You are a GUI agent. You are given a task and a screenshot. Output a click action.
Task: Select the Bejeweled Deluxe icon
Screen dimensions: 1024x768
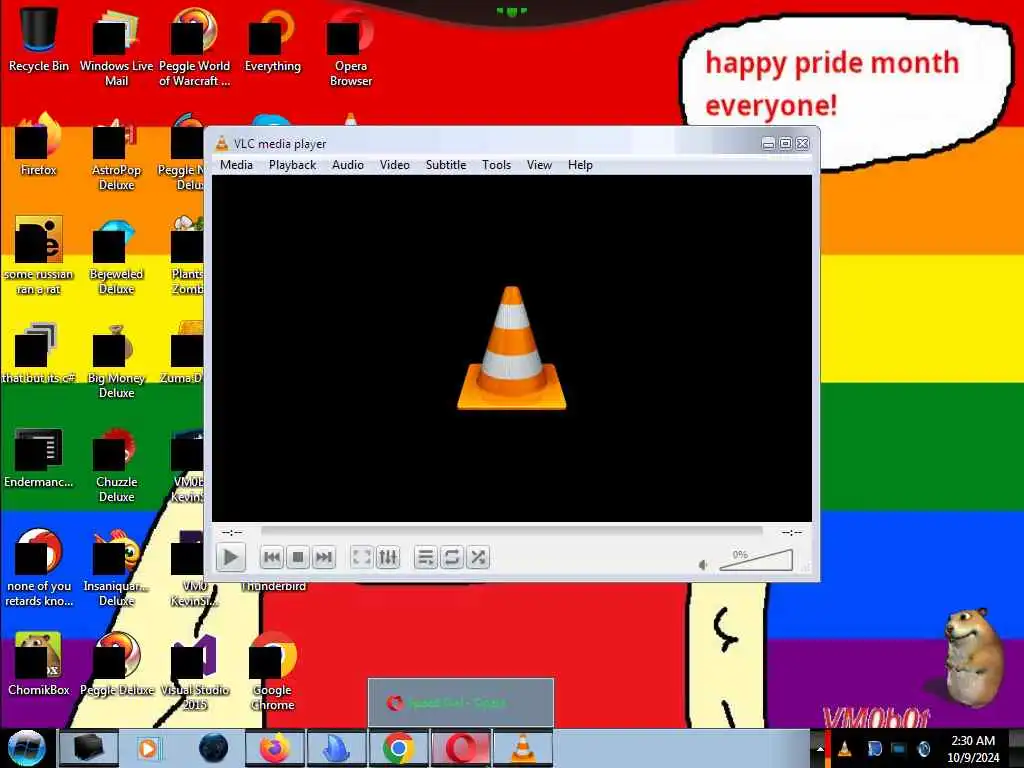pyautogui.click(x=116, y=255)
